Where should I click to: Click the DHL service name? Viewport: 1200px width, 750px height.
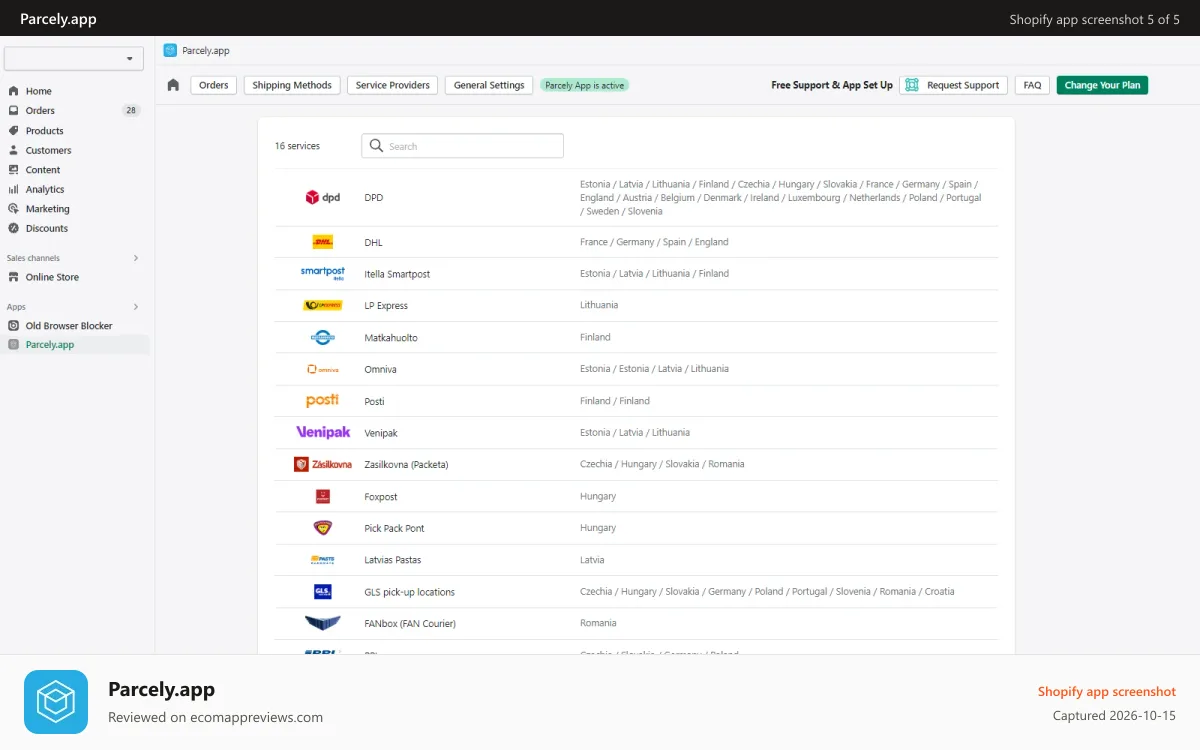373,242
